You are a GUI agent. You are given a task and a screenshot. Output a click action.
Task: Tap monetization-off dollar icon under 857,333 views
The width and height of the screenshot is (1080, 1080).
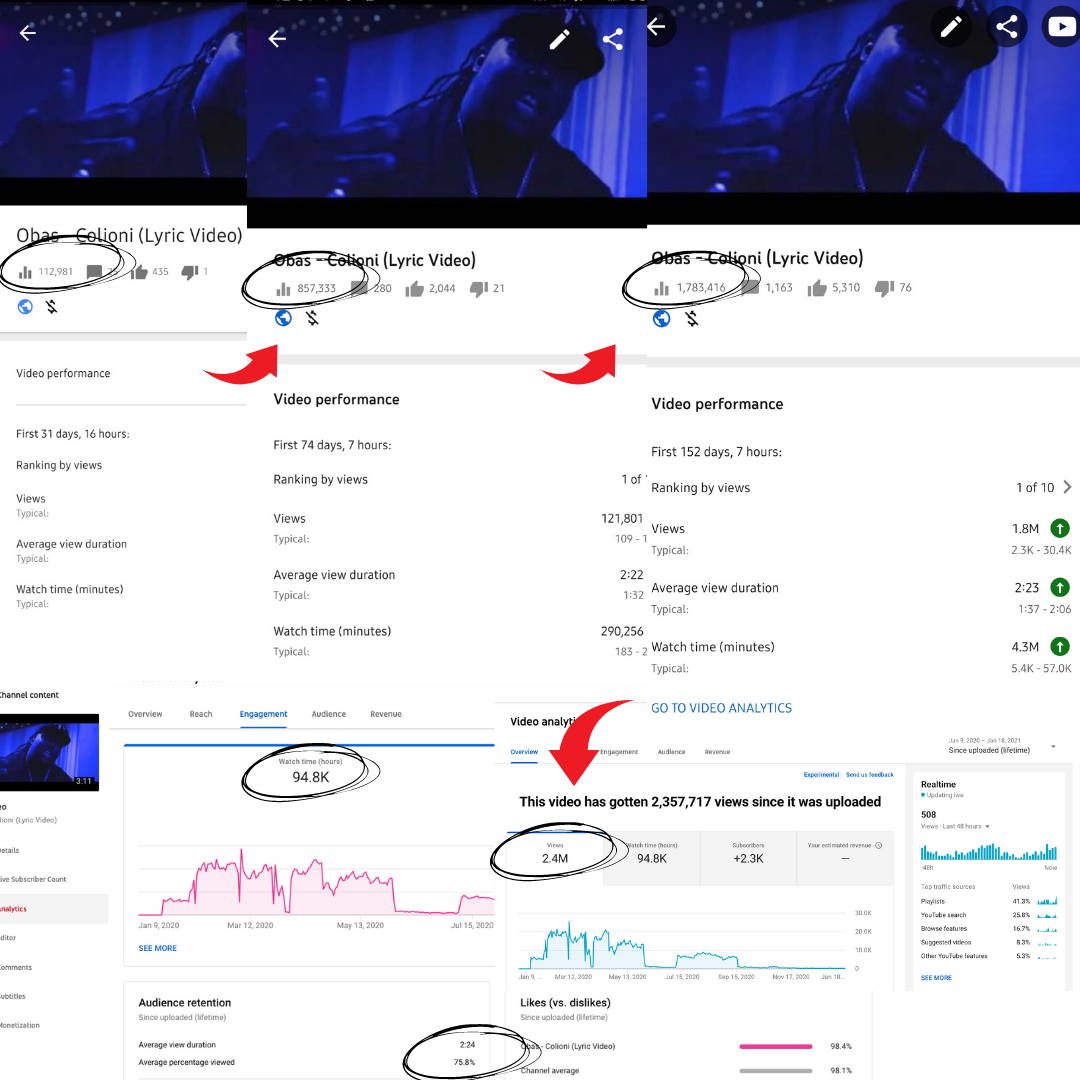313,318
